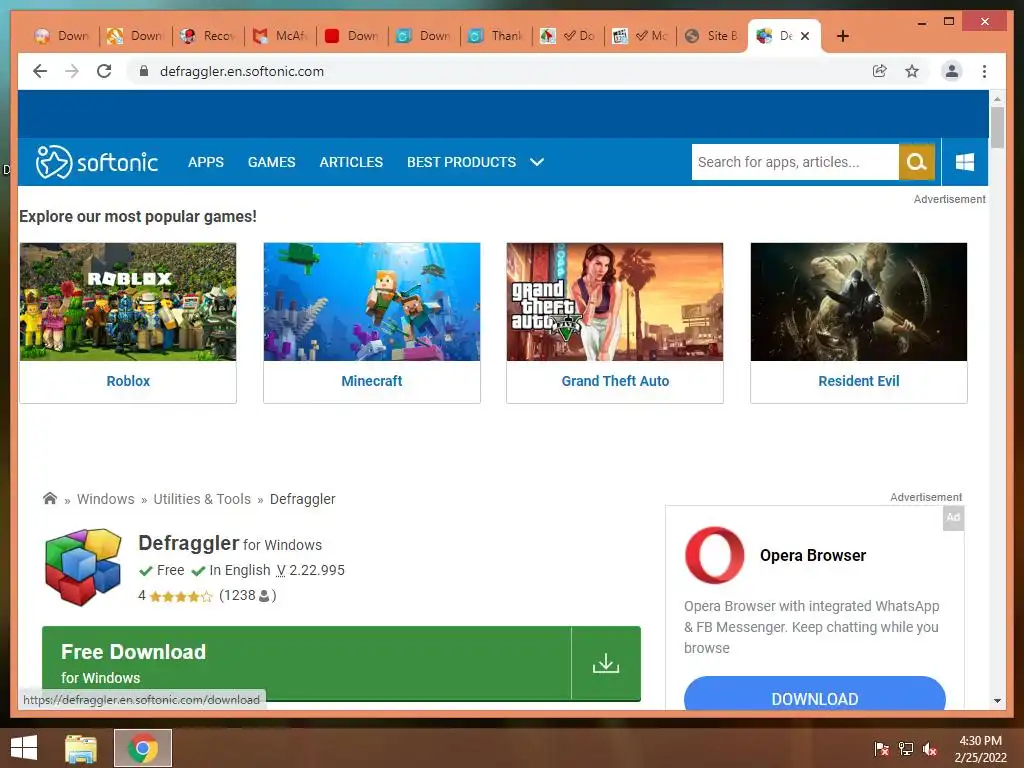Viewport: 1024px width, 768px height.
Task: Reload the page with refresh icon
Action: pyautogui.click(x=104, y=71)
